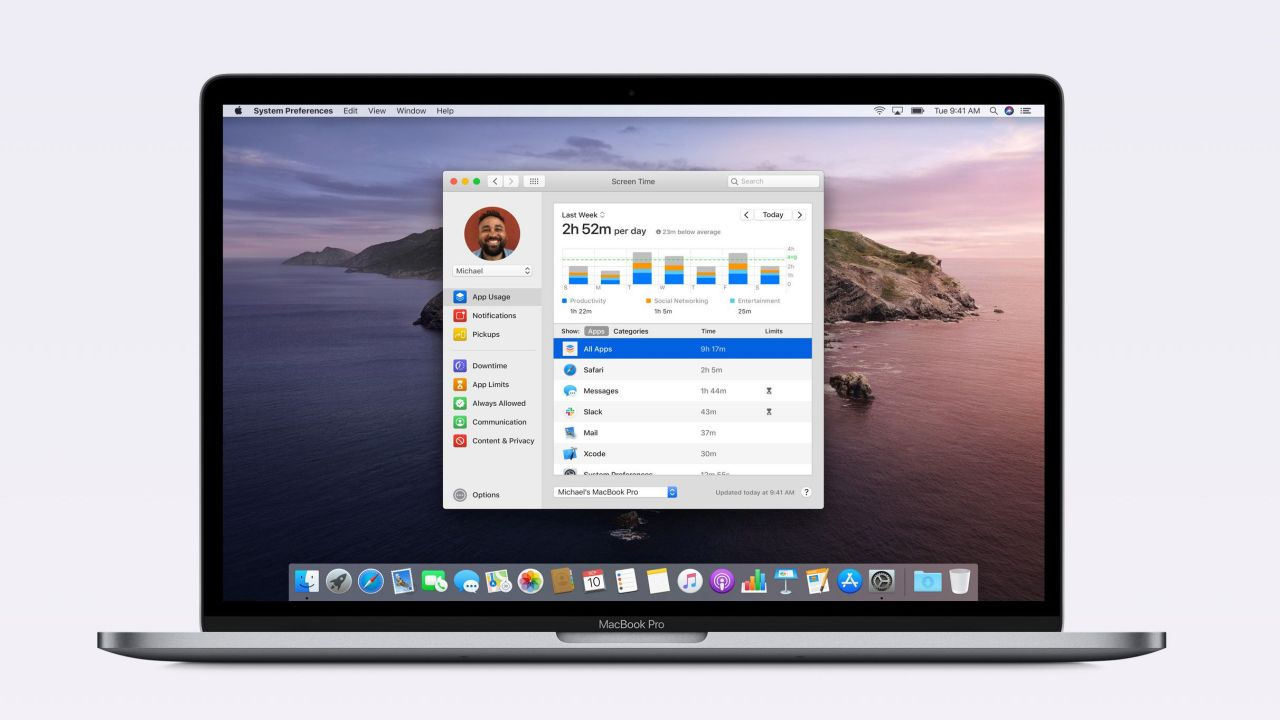Click the show-all grid button in toolbar
This screenshot has width=1280, height=720.
[x=534, y=181]
